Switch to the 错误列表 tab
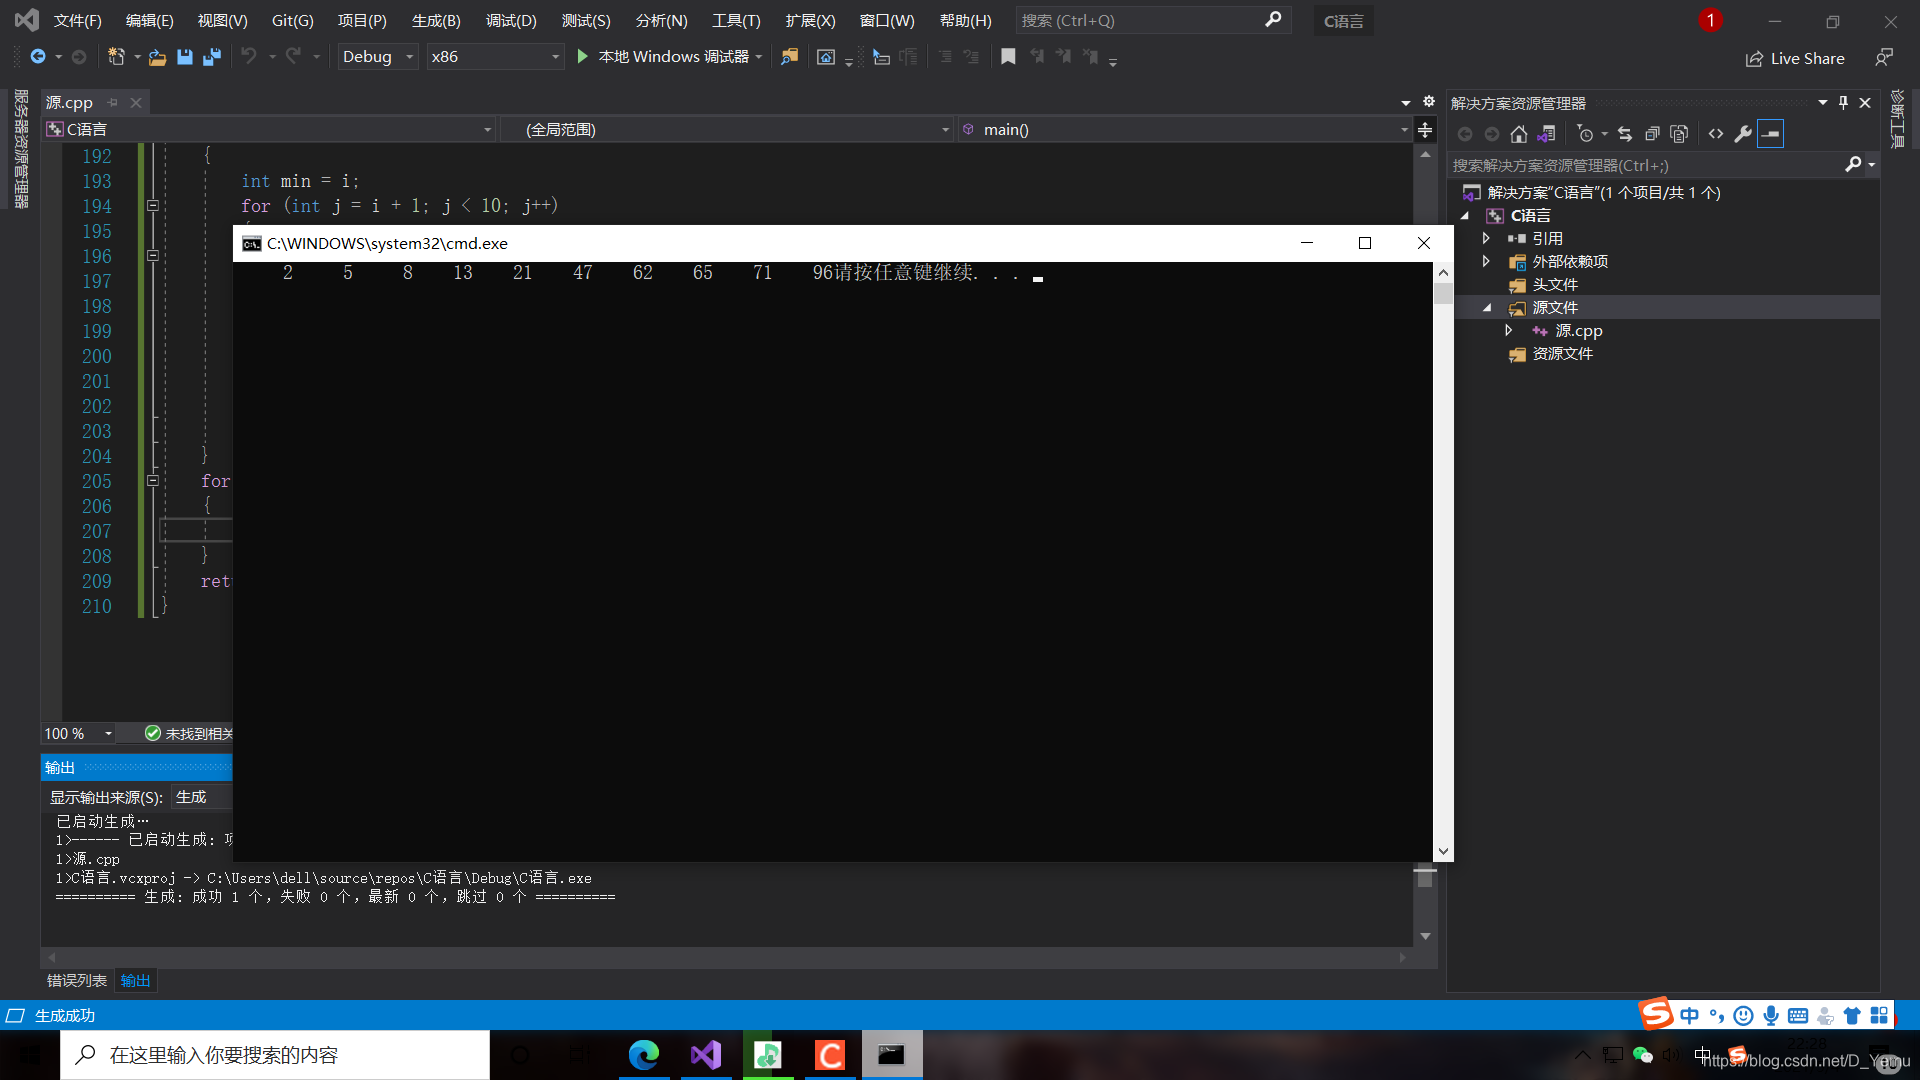This screenshot has width=1920, height=1080. 76,980
